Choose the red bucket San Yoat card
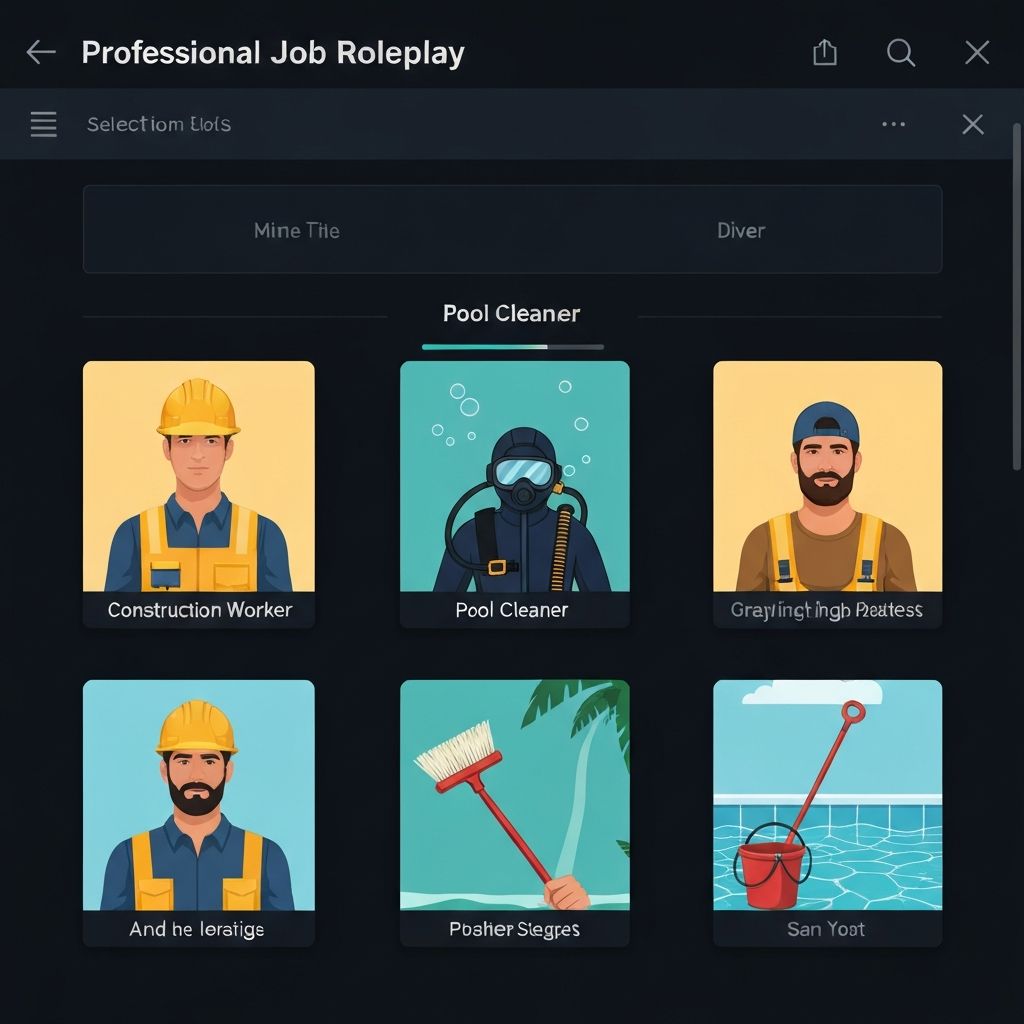The image size is (1024, 1024). [x=827, y=795]
